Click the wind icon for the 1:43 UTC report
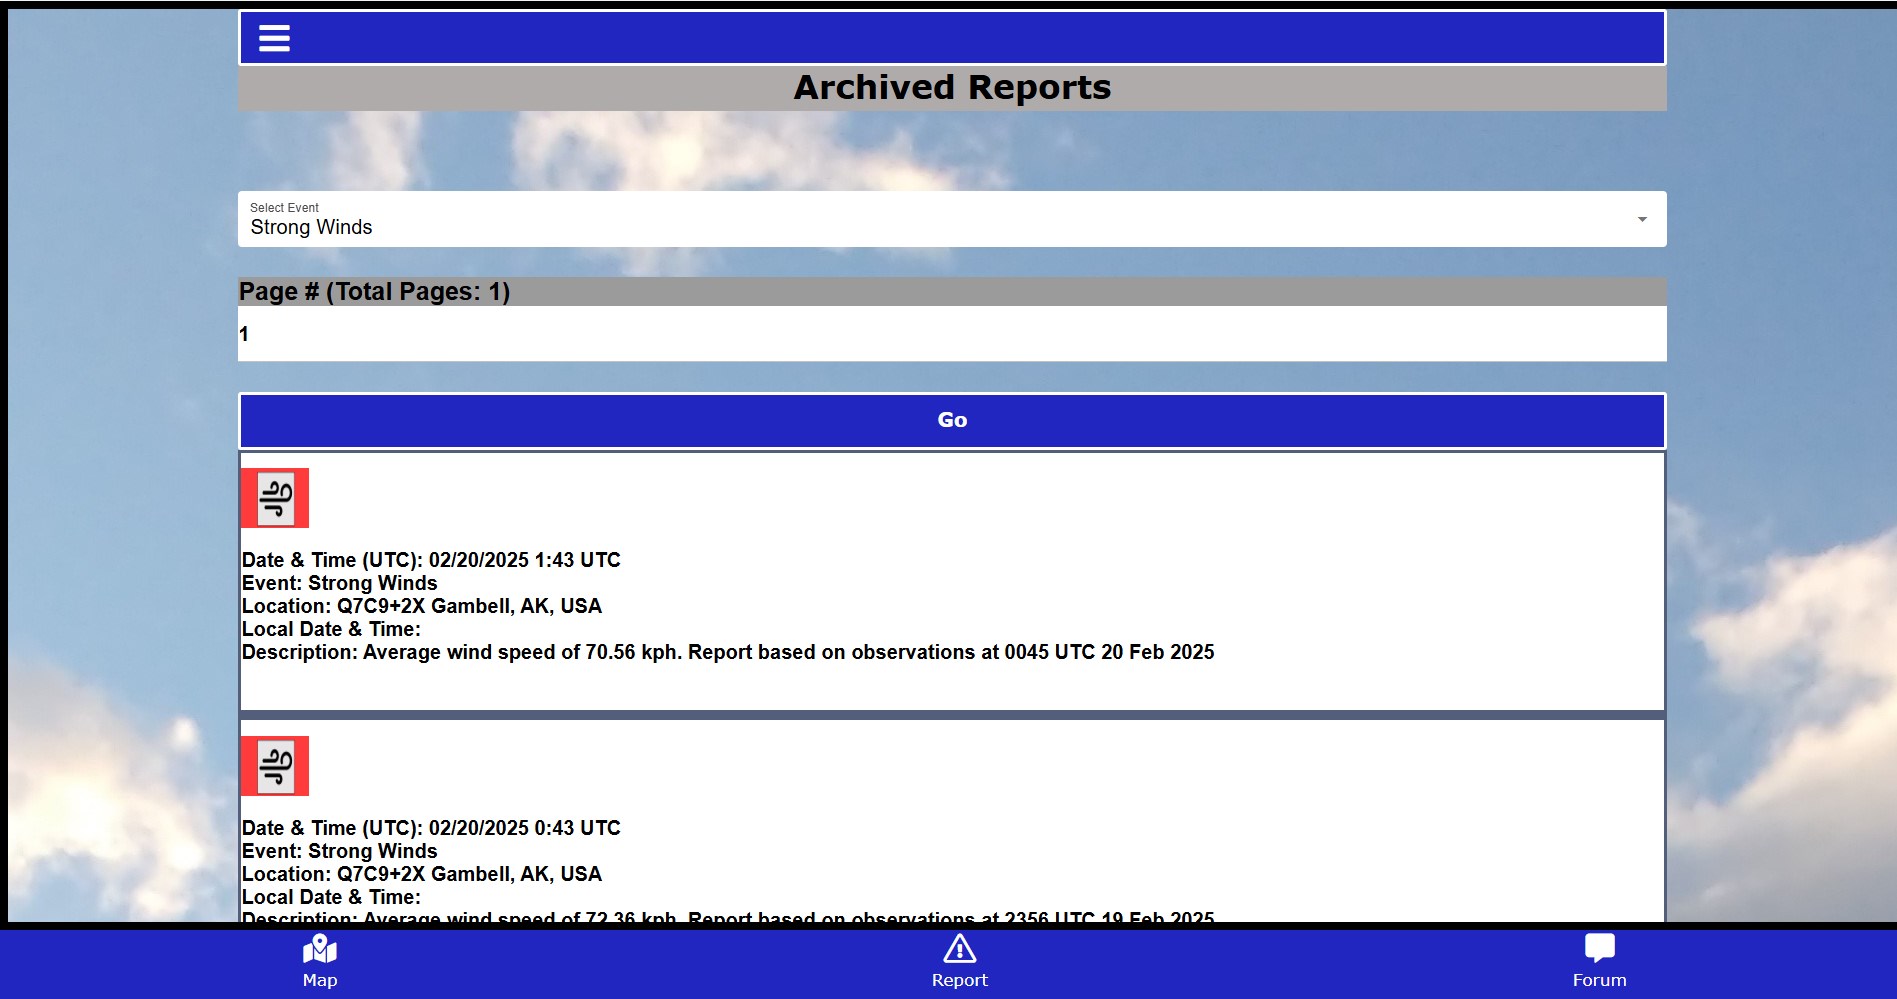This screenshot has height=999, width=1897. click(275, 498)
